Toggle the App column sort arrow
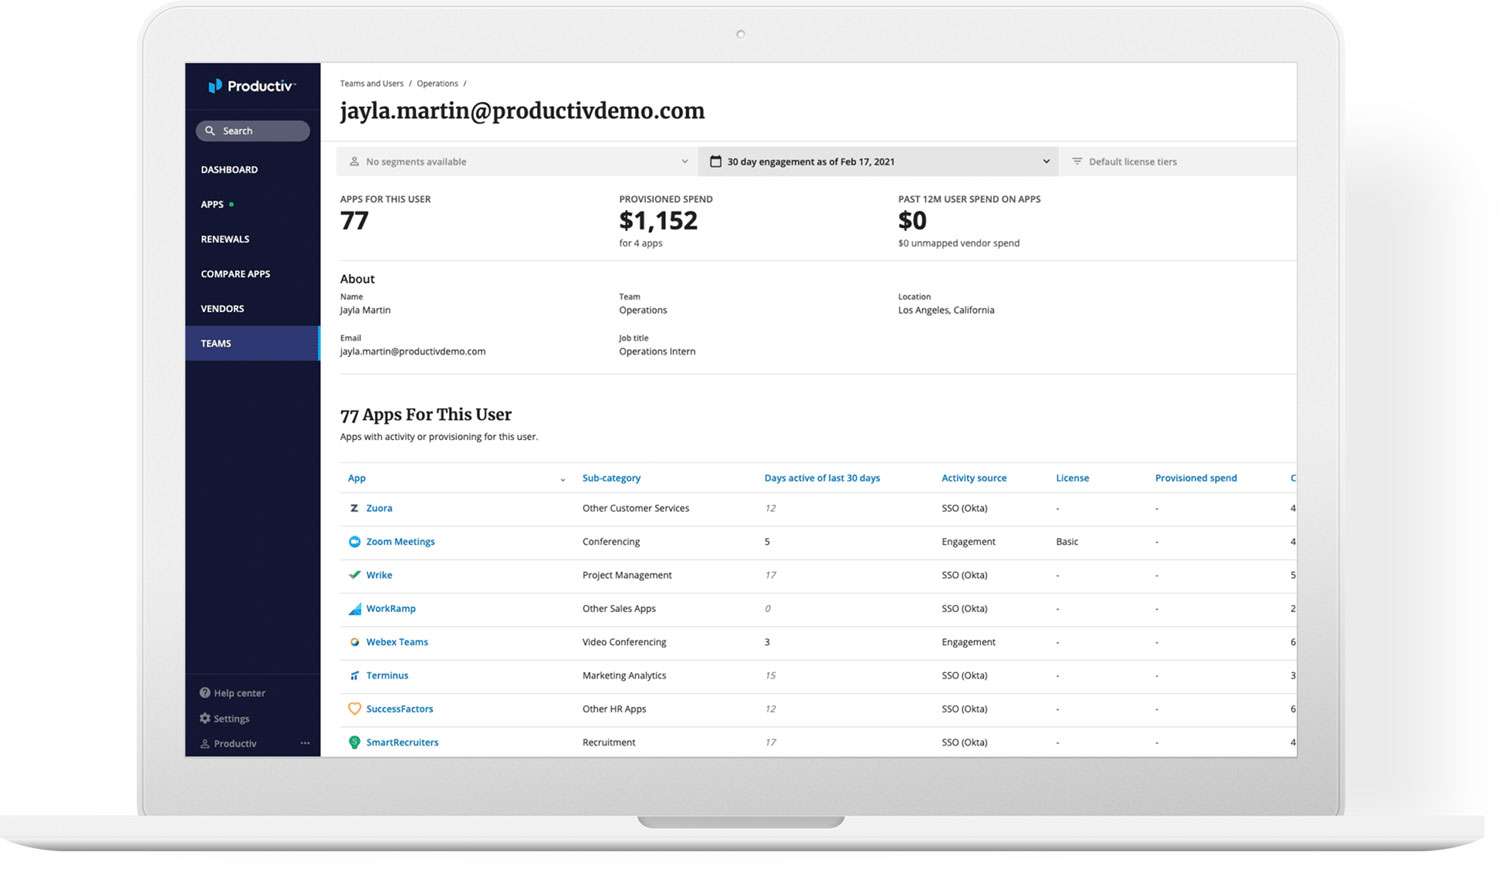1500x870 pixels. [x=563, y=480]
